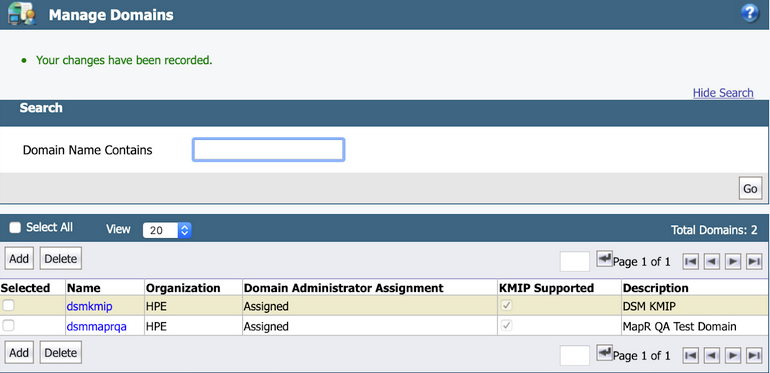This screenshot has height=373, width=770.
Task: Focus the Domain Name Contains field
Action: (268, 150)
